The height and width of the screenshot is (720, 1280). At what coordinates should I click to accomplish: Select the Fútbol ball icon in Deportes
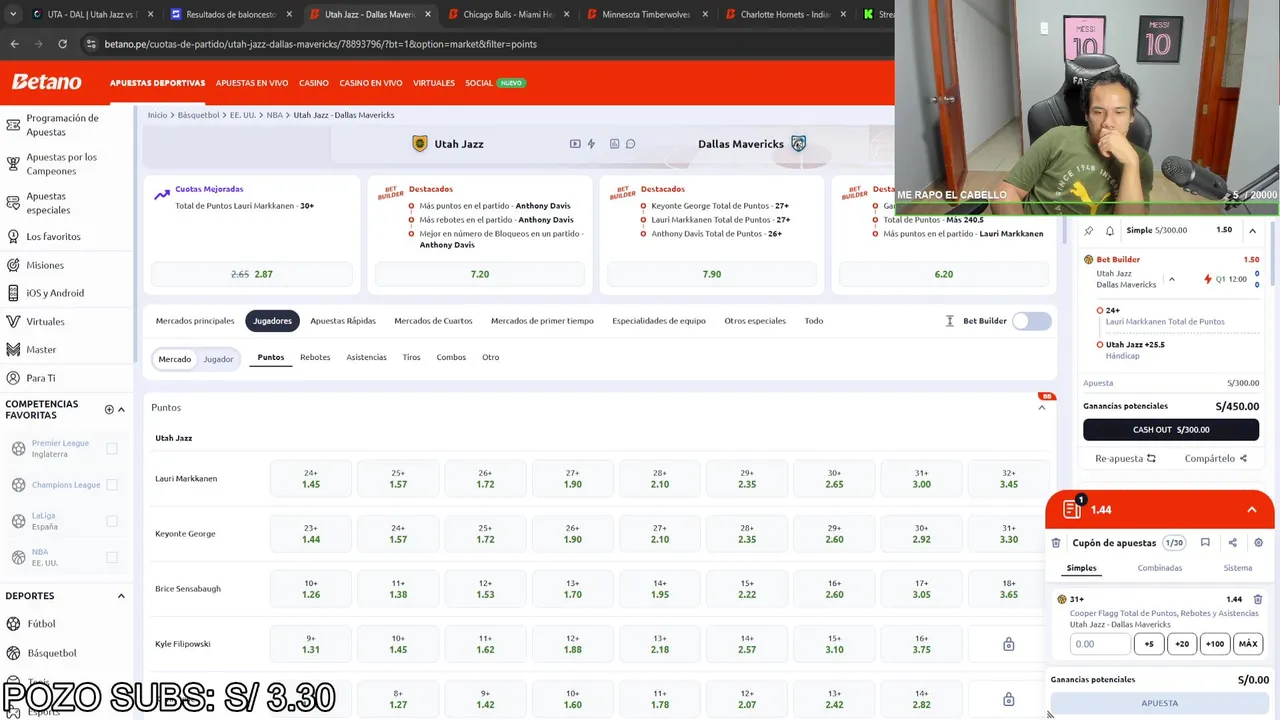[x=13, y=624]
